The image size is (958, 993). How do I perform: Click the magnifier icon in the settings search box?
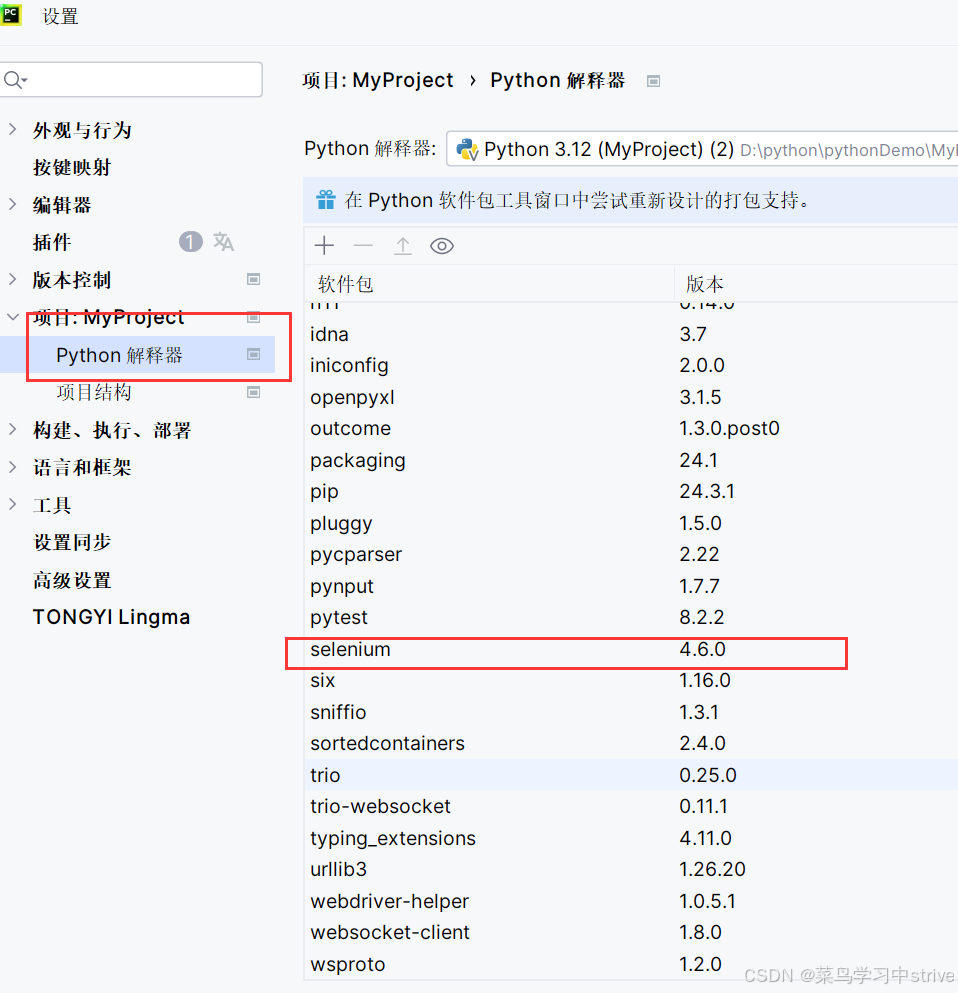pyautogui.click(x=14, y=79)
